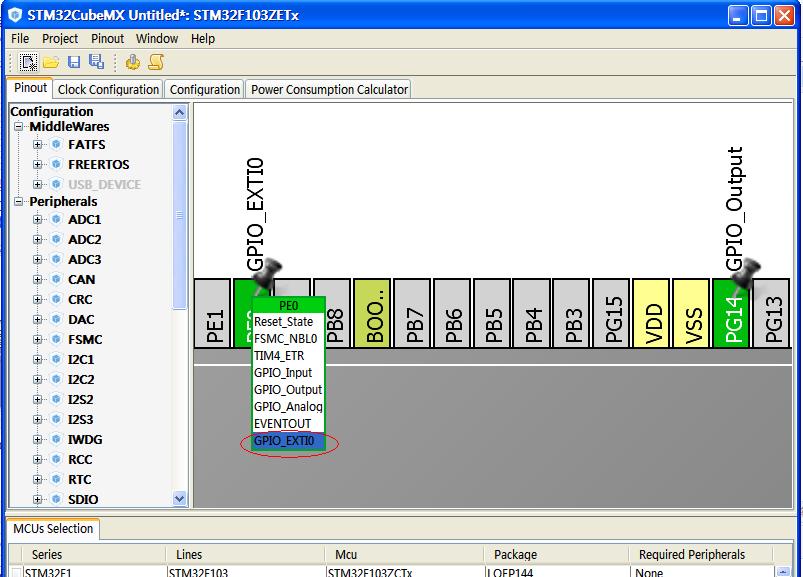Click the PB7 pin on chip
The image size is (803, 577).
pos(415,313)
